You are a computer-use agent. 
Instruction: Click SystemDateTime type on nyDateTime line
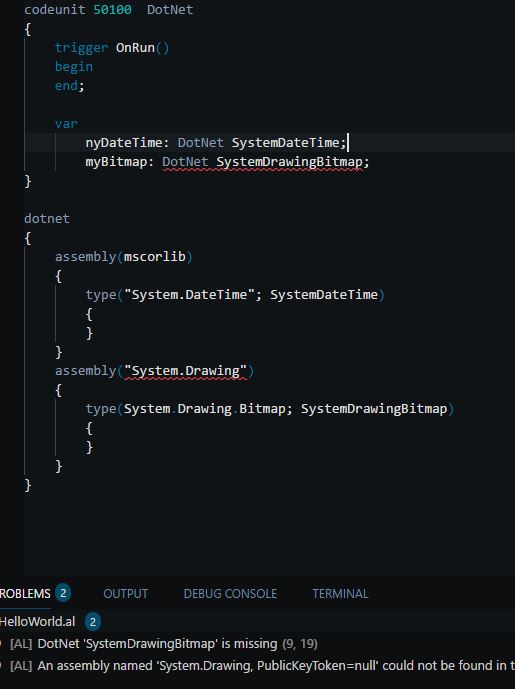tap(286, 143)
